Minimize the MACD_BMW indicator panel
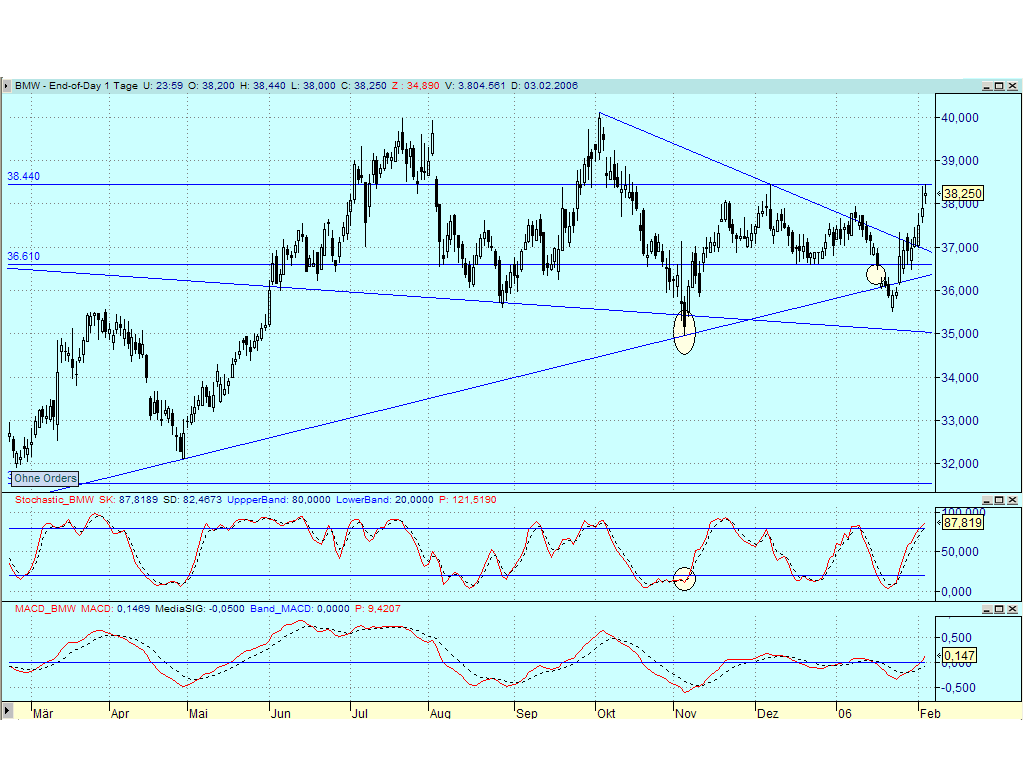This screenshot has width=1024, height=768. [x=987, y=608]
